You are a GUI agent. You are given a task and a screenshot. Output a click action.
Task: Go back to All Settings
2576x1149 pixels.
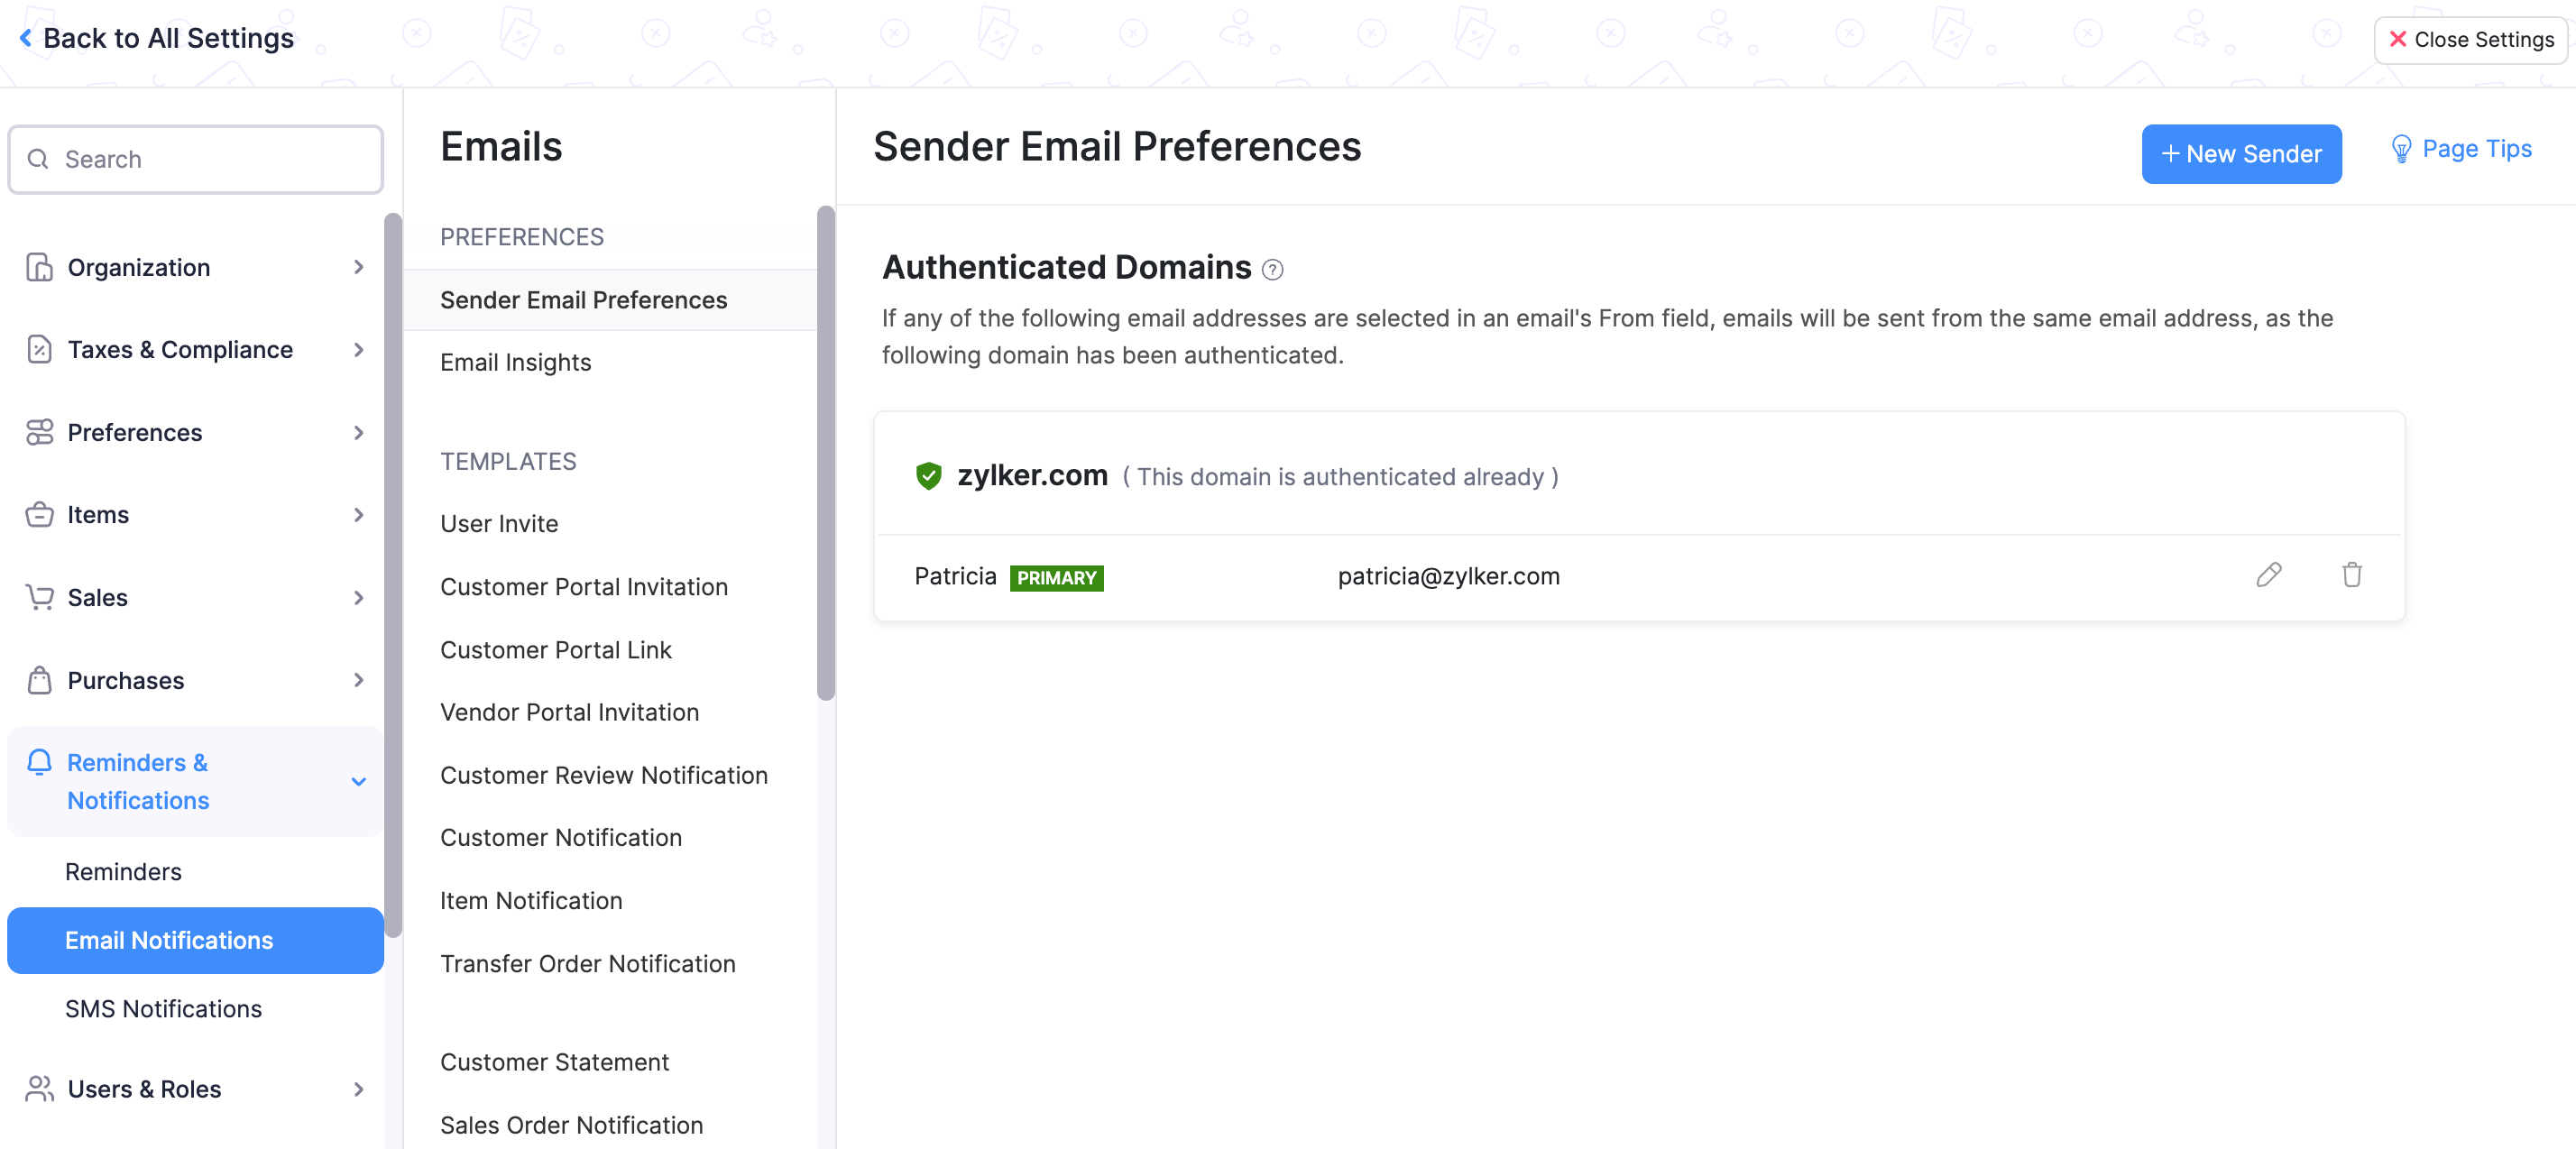pos(157,38)
